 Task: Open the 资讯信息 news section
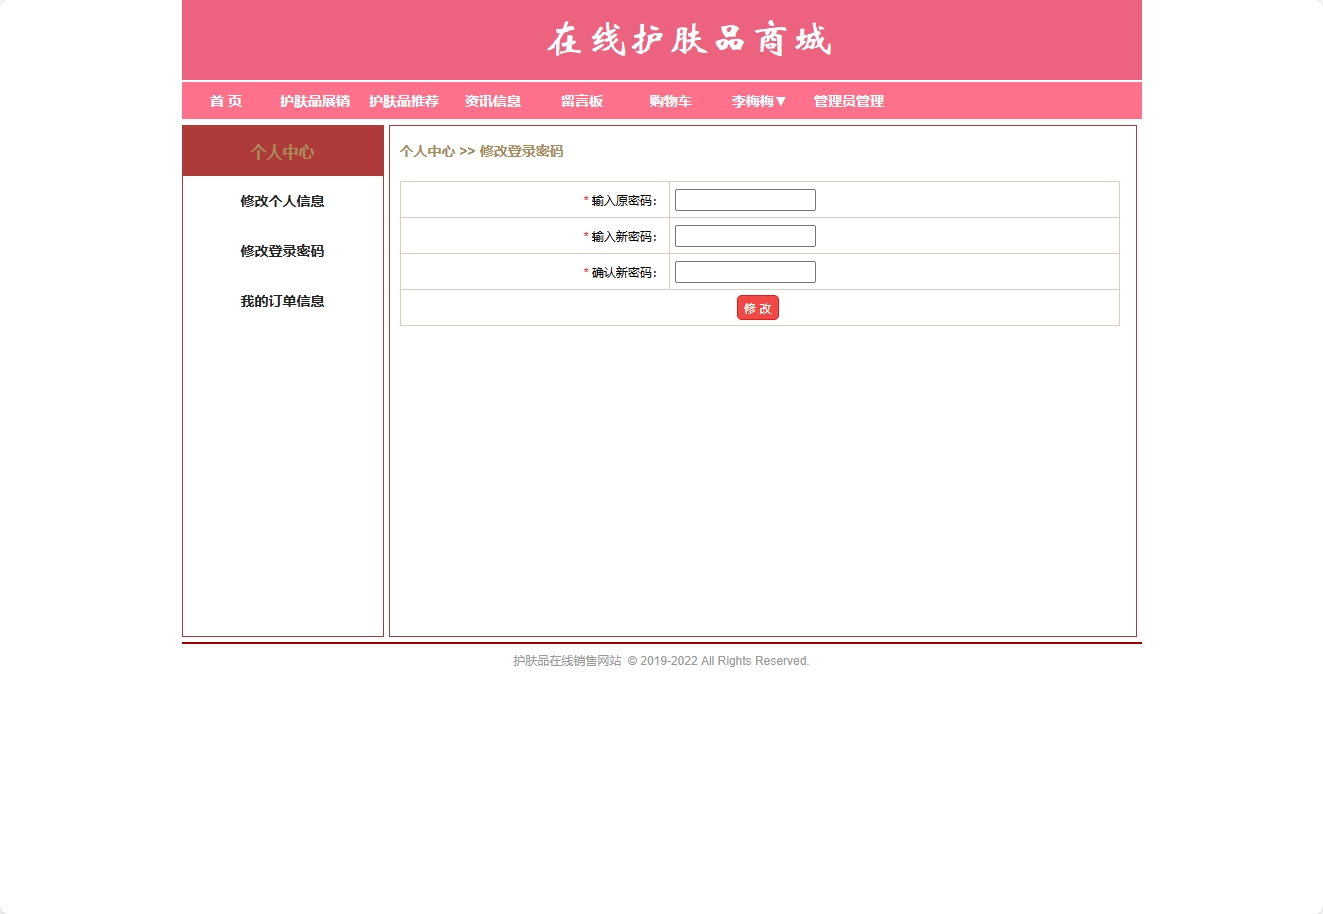[493, 101]
